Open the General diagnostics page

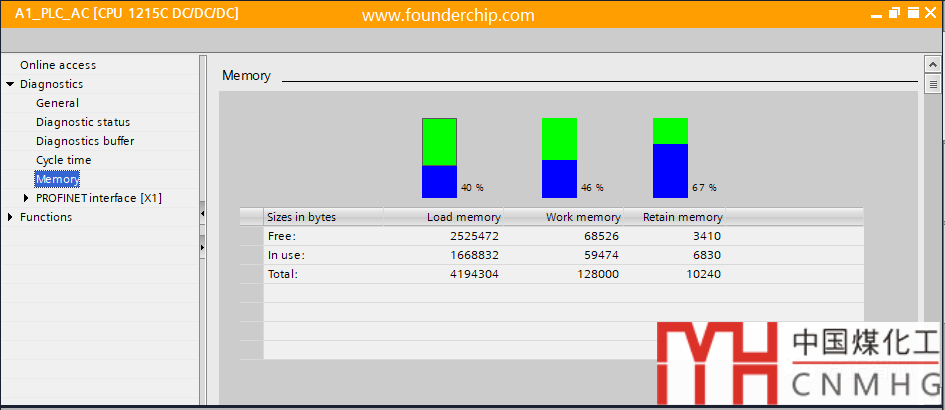tap(57, 103)
